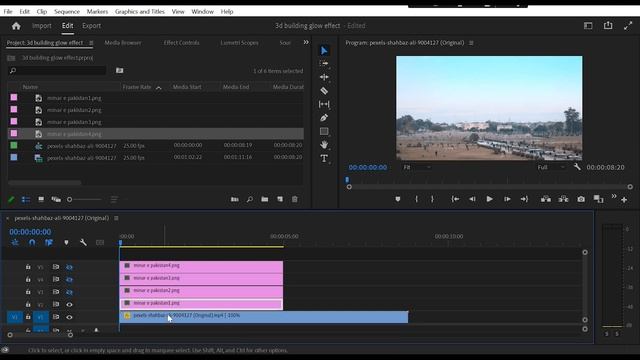Open the Comparison View icon
This screenshot has height=360, width=640.
[x=598, y=199]
